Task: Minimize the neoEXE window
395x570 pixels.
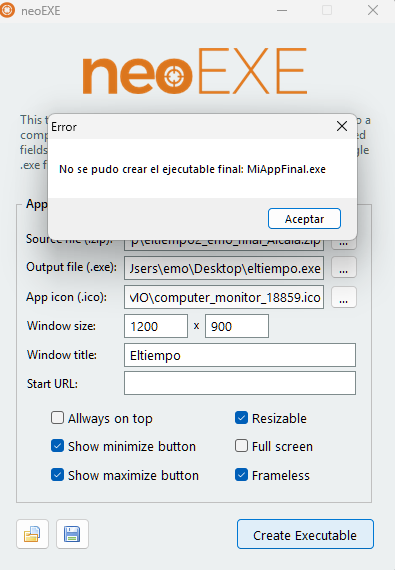Action: click(x=282, y=10)
